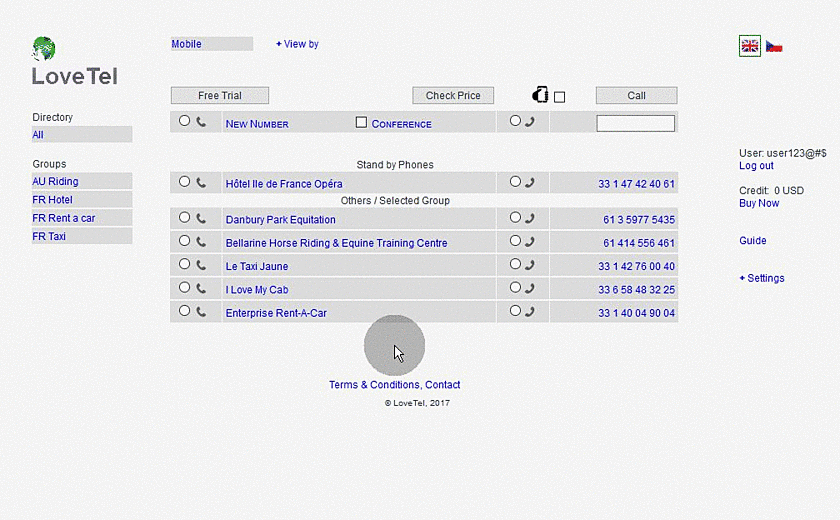Select the right radio button for Hôtel Ile de France Opéra

click(515, 182)
